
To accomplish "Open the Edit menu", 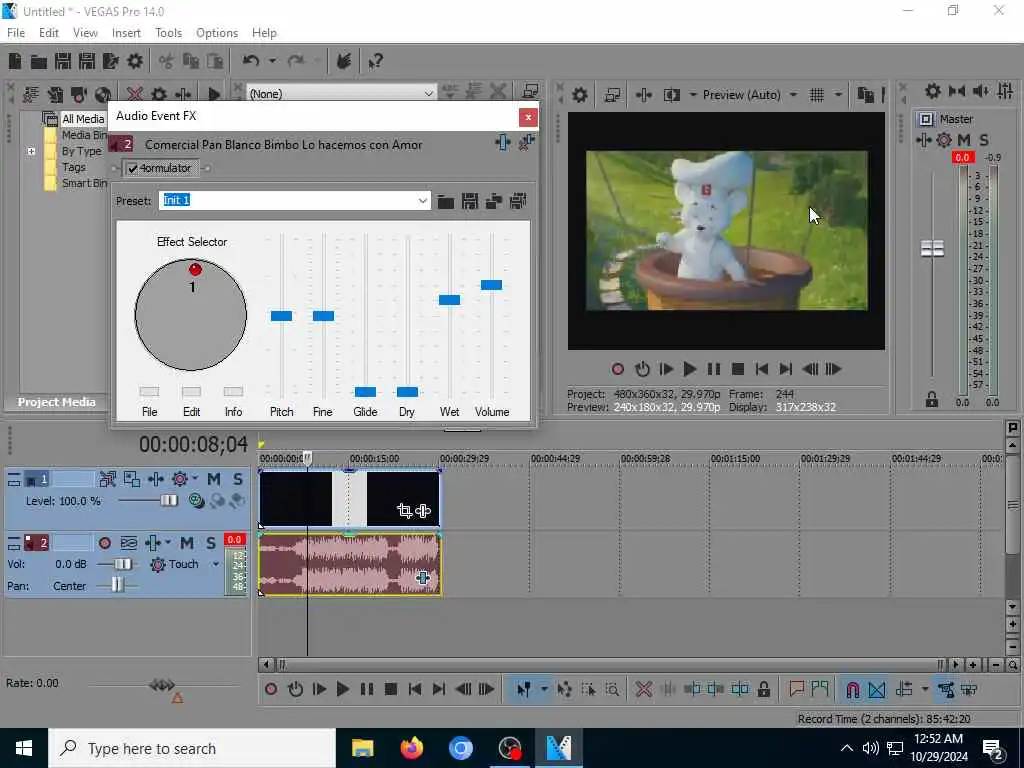I will pyautogui.click(x=48, y=33).
